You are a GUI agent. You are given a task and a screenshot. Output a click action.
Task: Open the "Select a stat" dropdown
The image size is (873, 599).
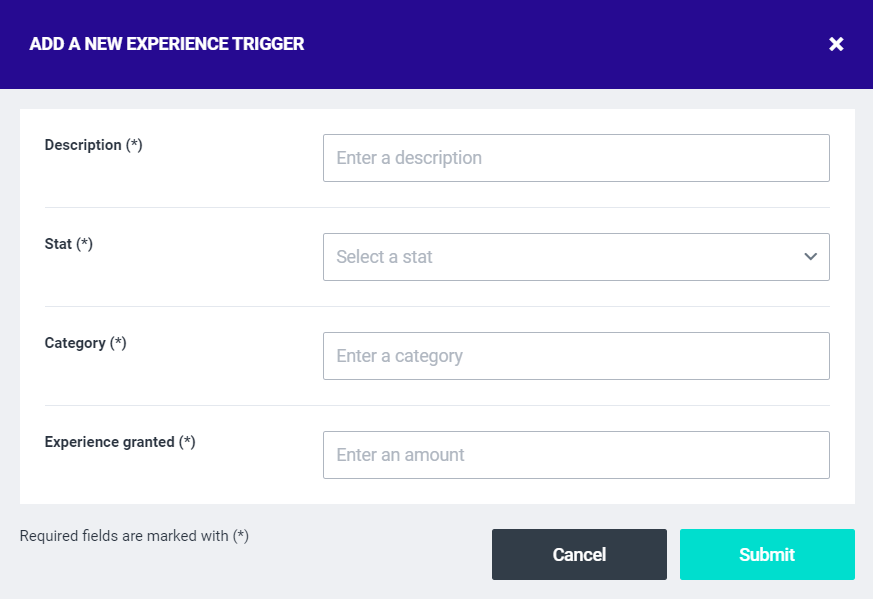coord(575,257)
